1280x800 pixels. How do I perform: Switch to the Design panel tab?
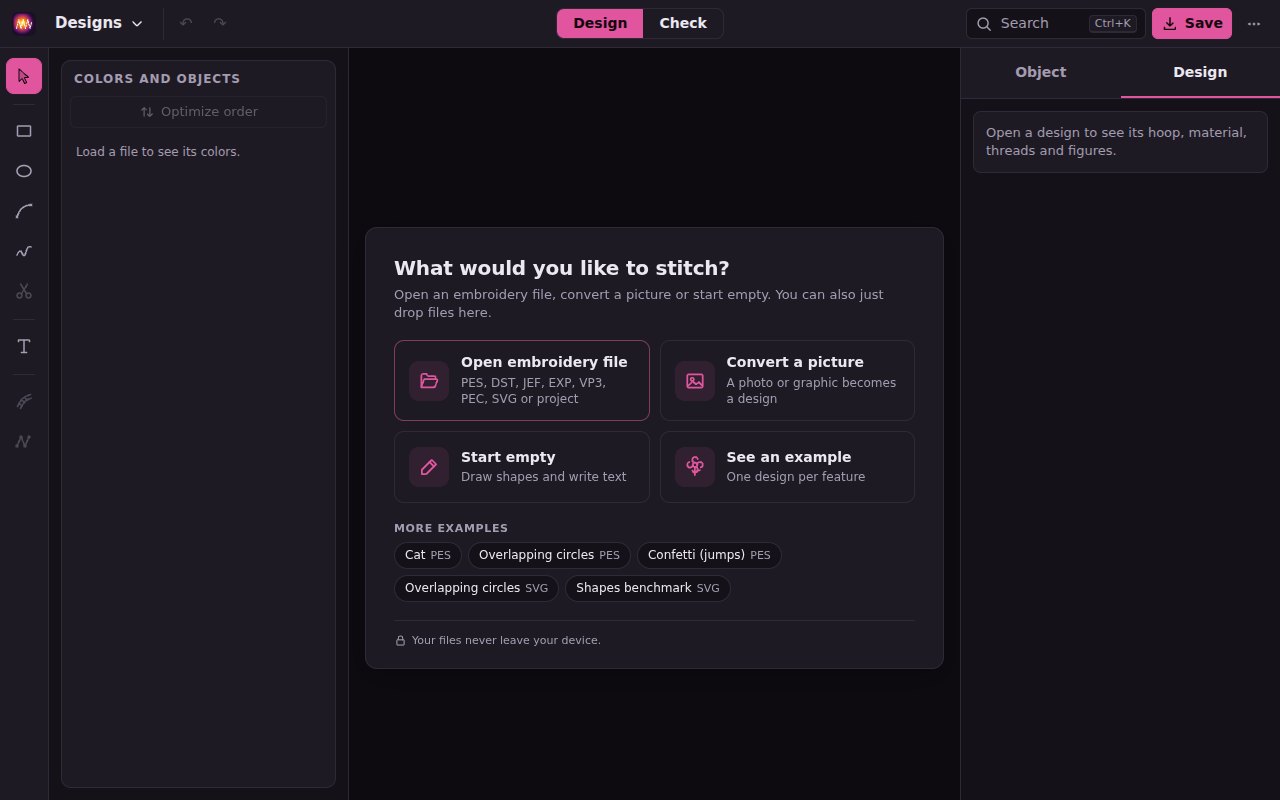point(1200,72)
